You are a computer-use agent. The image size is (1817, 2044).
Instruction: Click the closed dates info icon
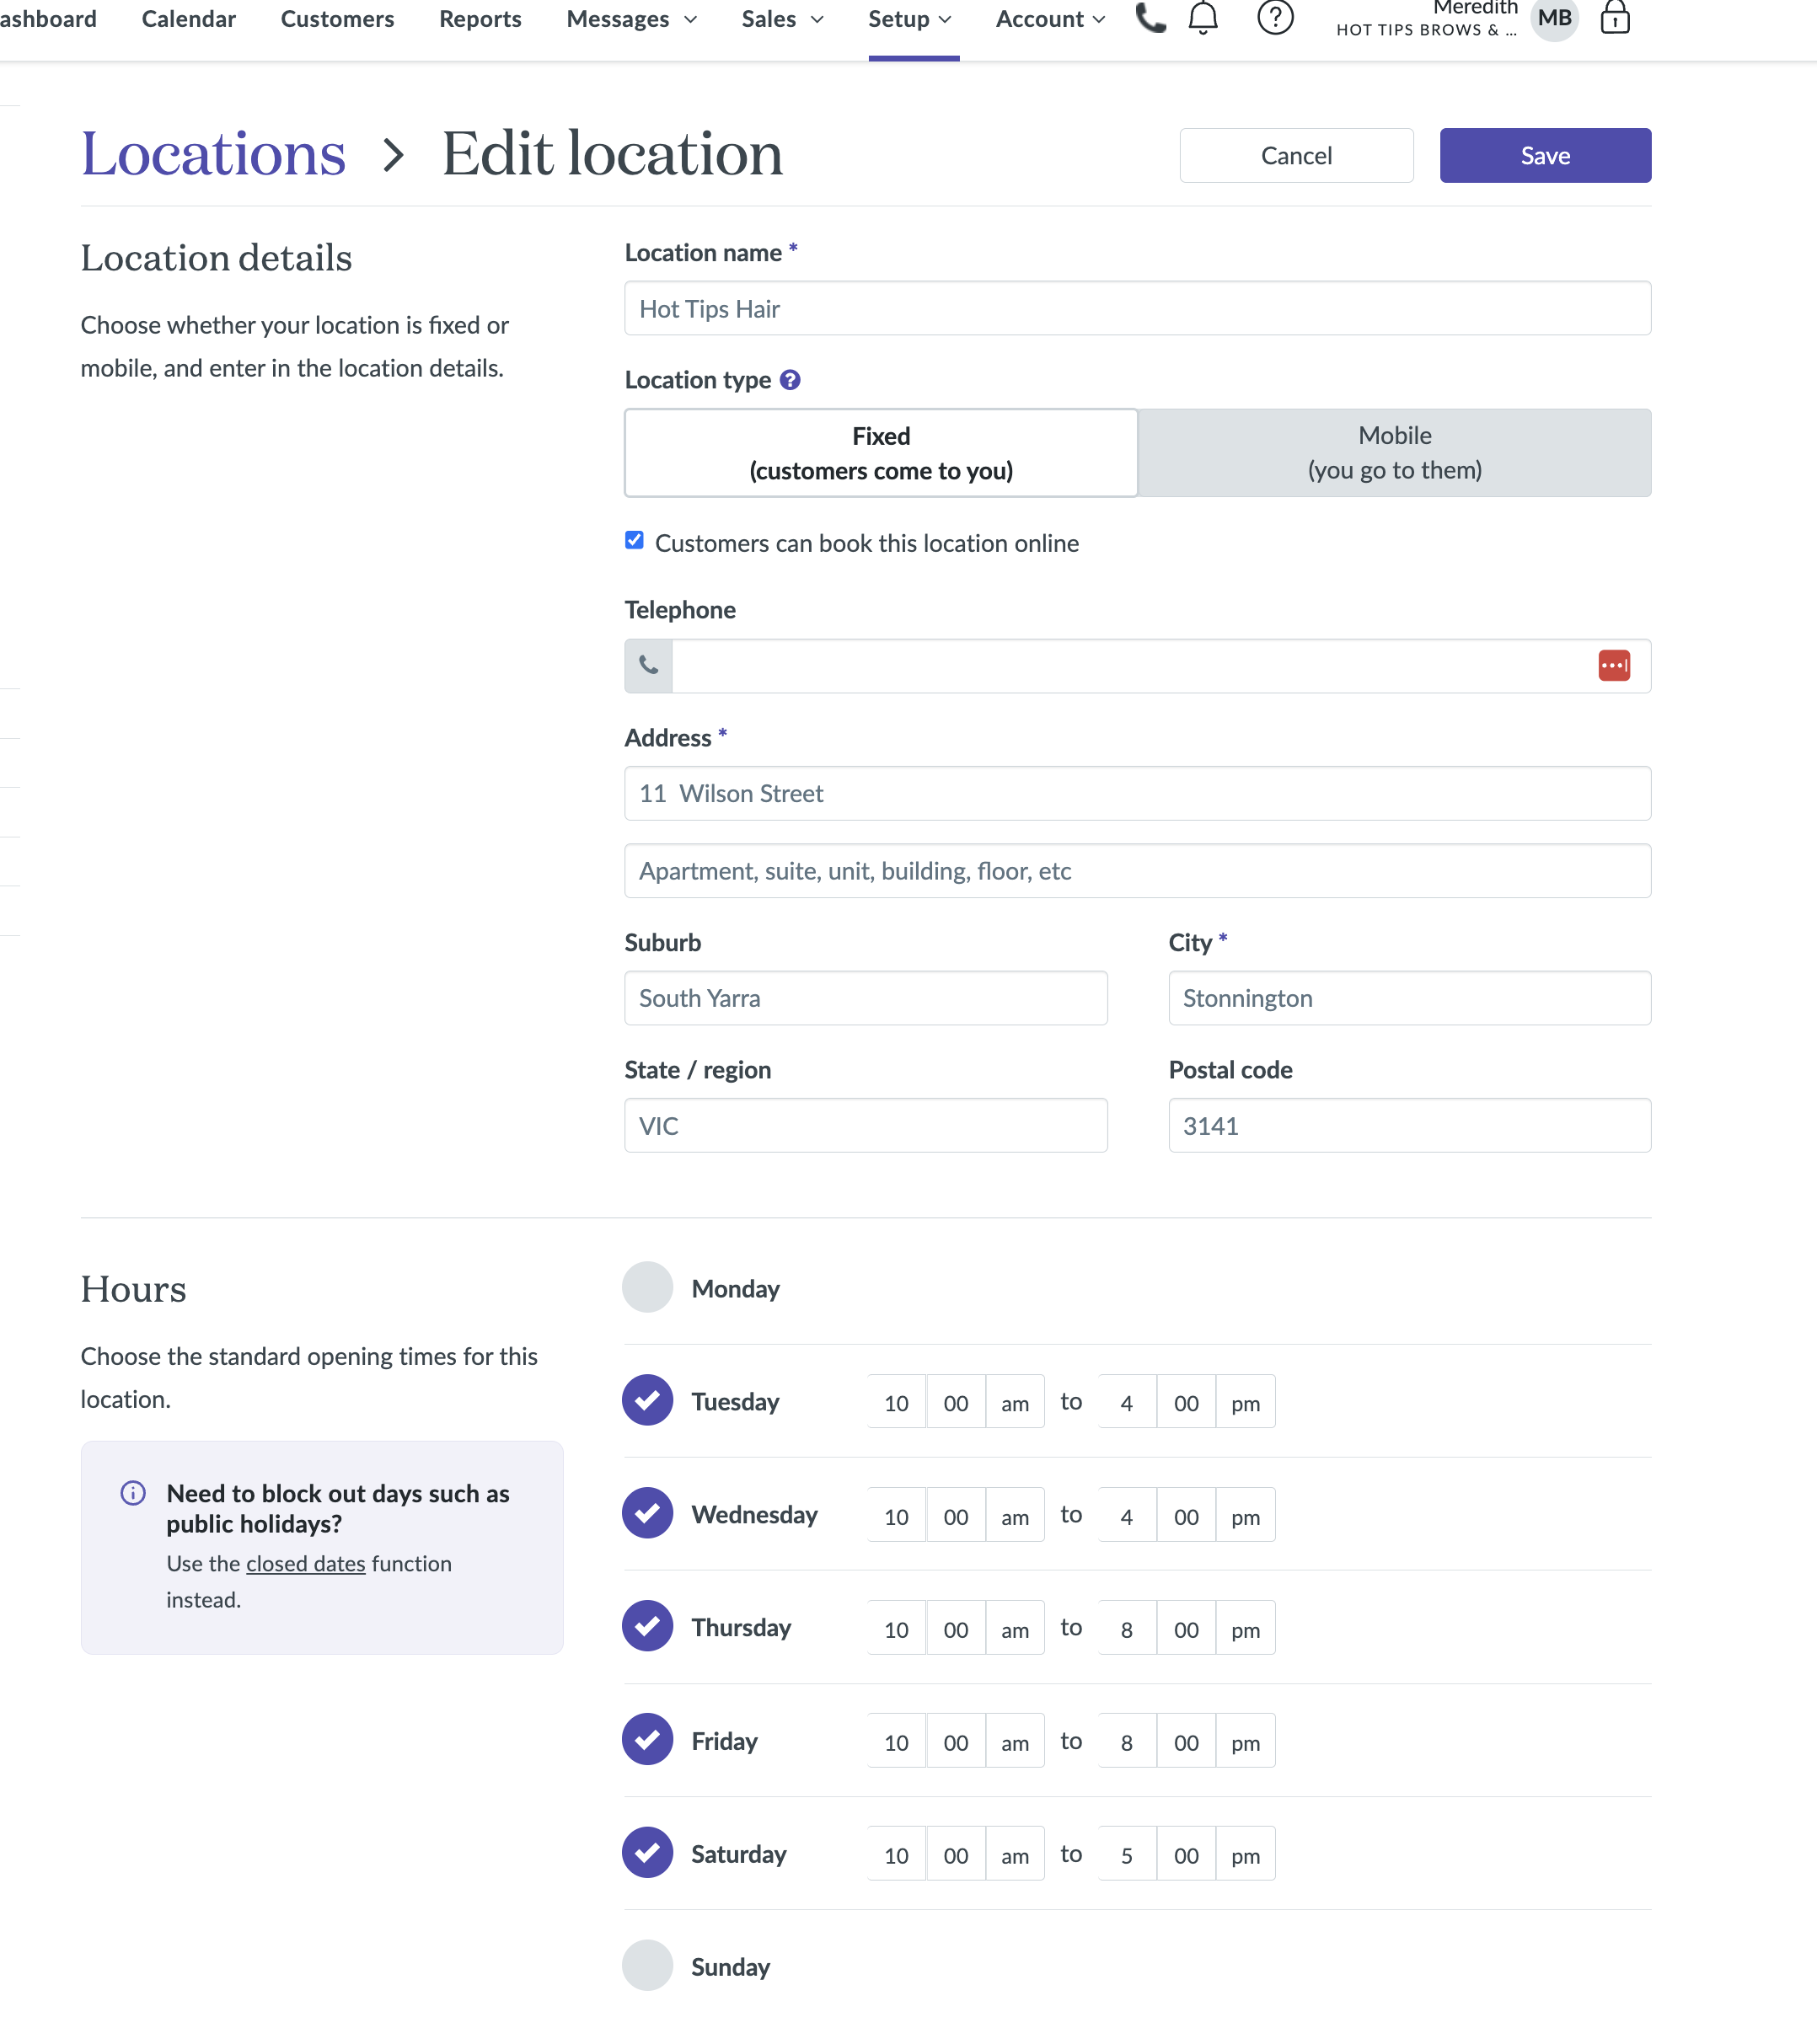point(133,1493)
